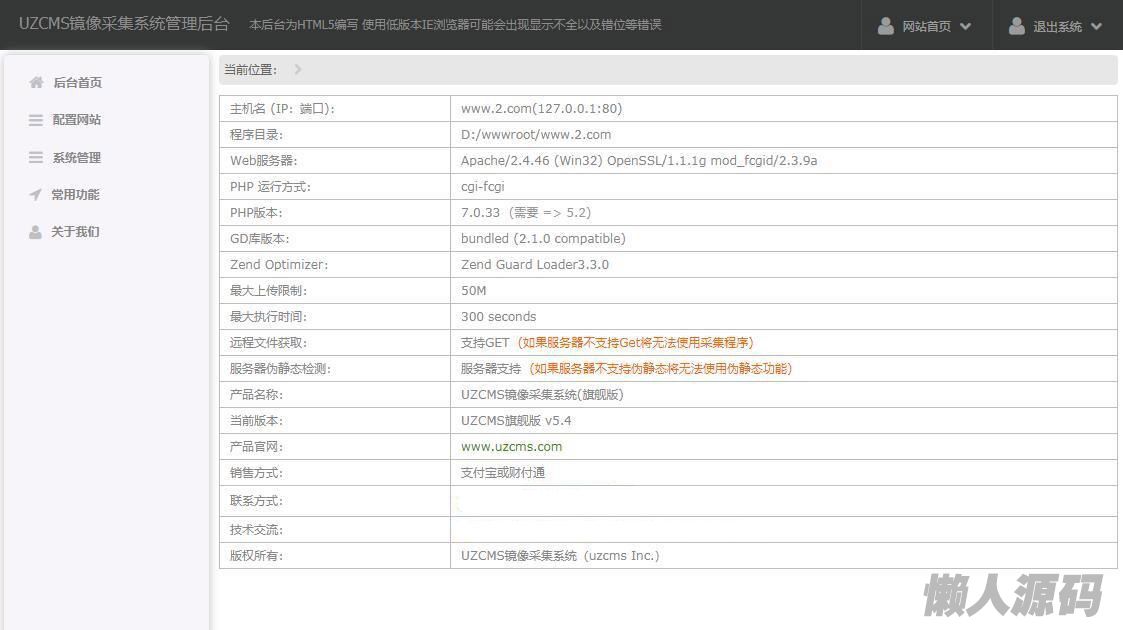Expand the 网站首页 dropdown chevron
The image size is (1123, 630).
click(965, 27)
